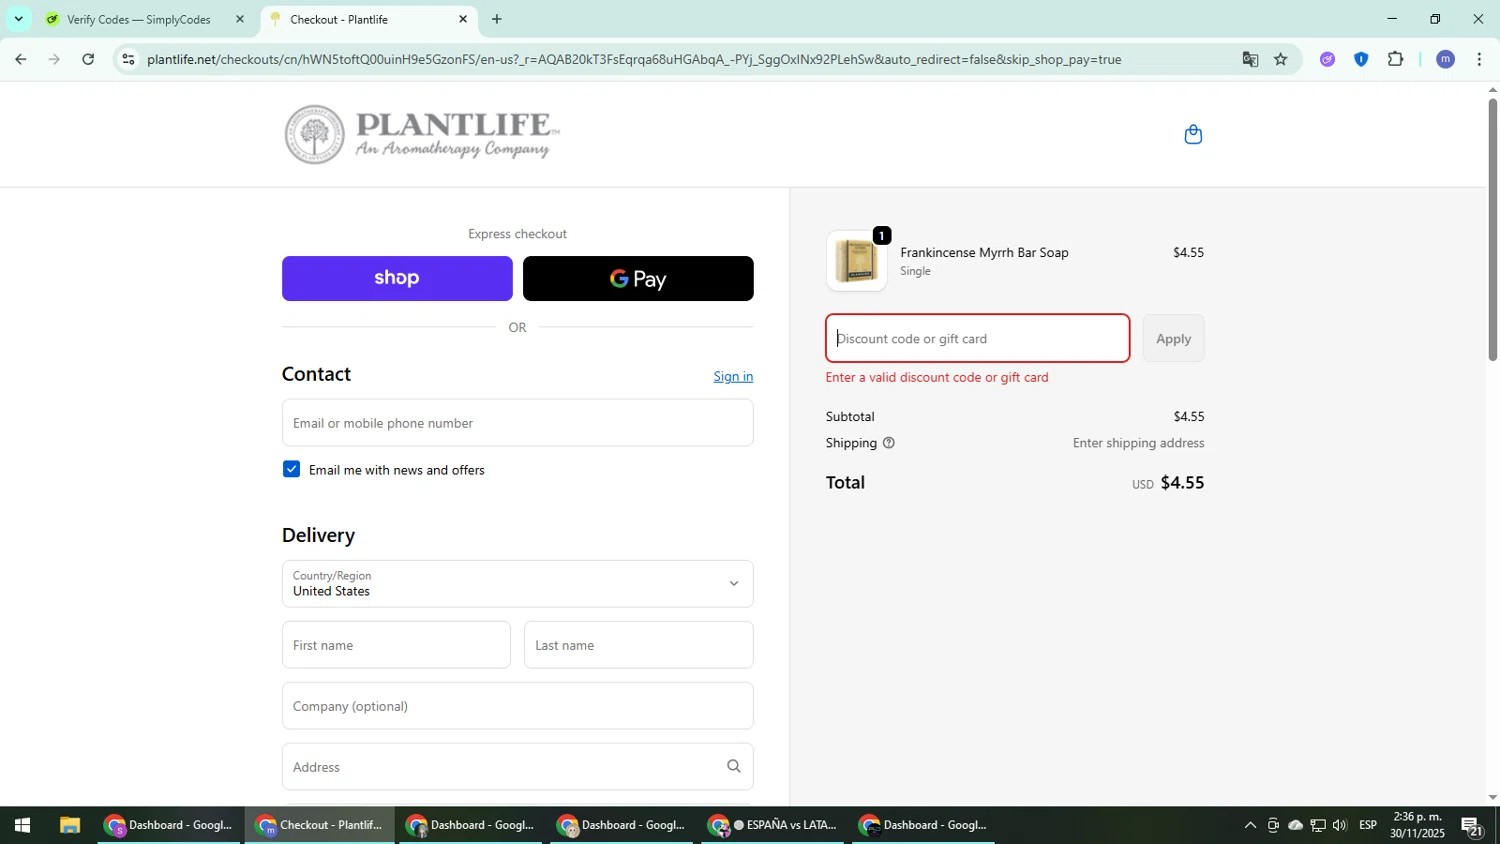
Task: Bookmark this page with the star icon
Action: pyautogui.click(x=1281, y=59)
